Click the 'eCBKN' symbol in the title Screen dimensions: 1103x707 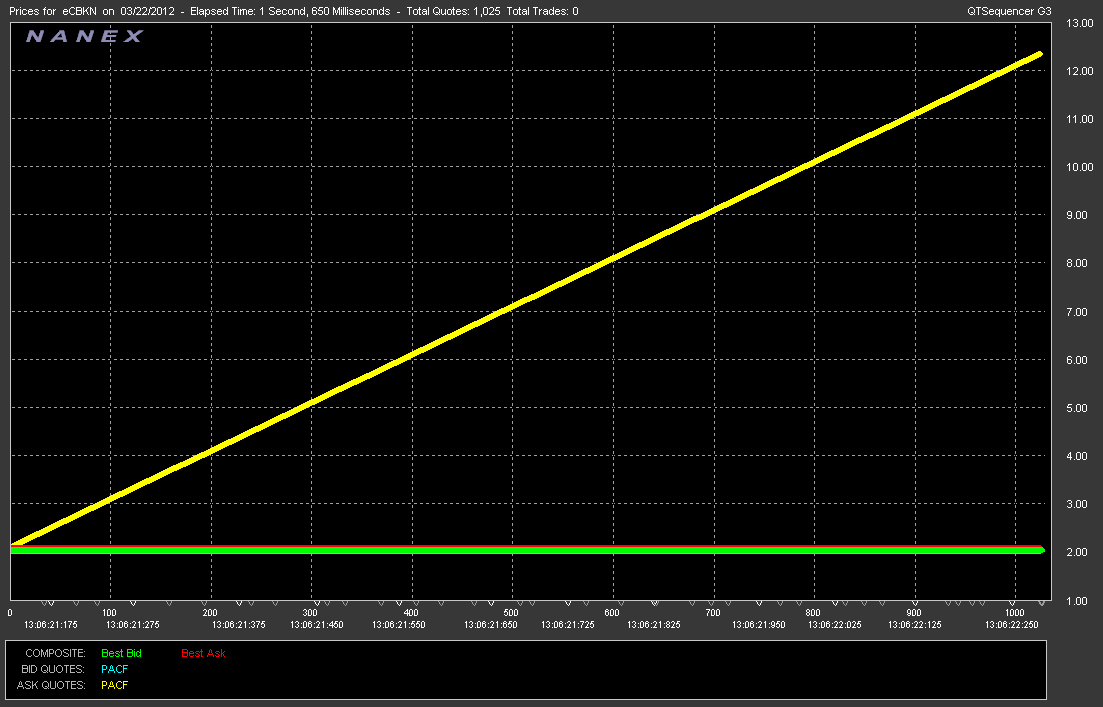[79, 11]
